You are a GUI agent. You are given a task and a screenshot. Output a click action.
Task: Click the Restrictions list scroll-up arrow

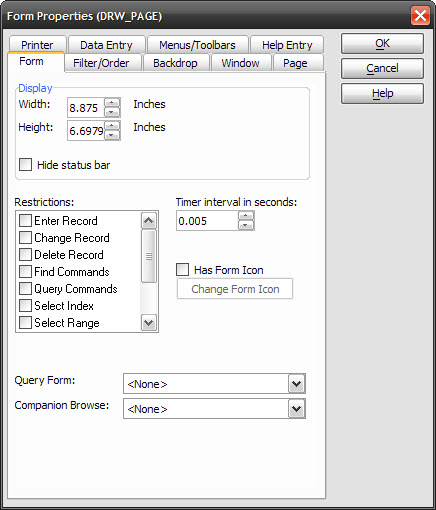(148, 220)
